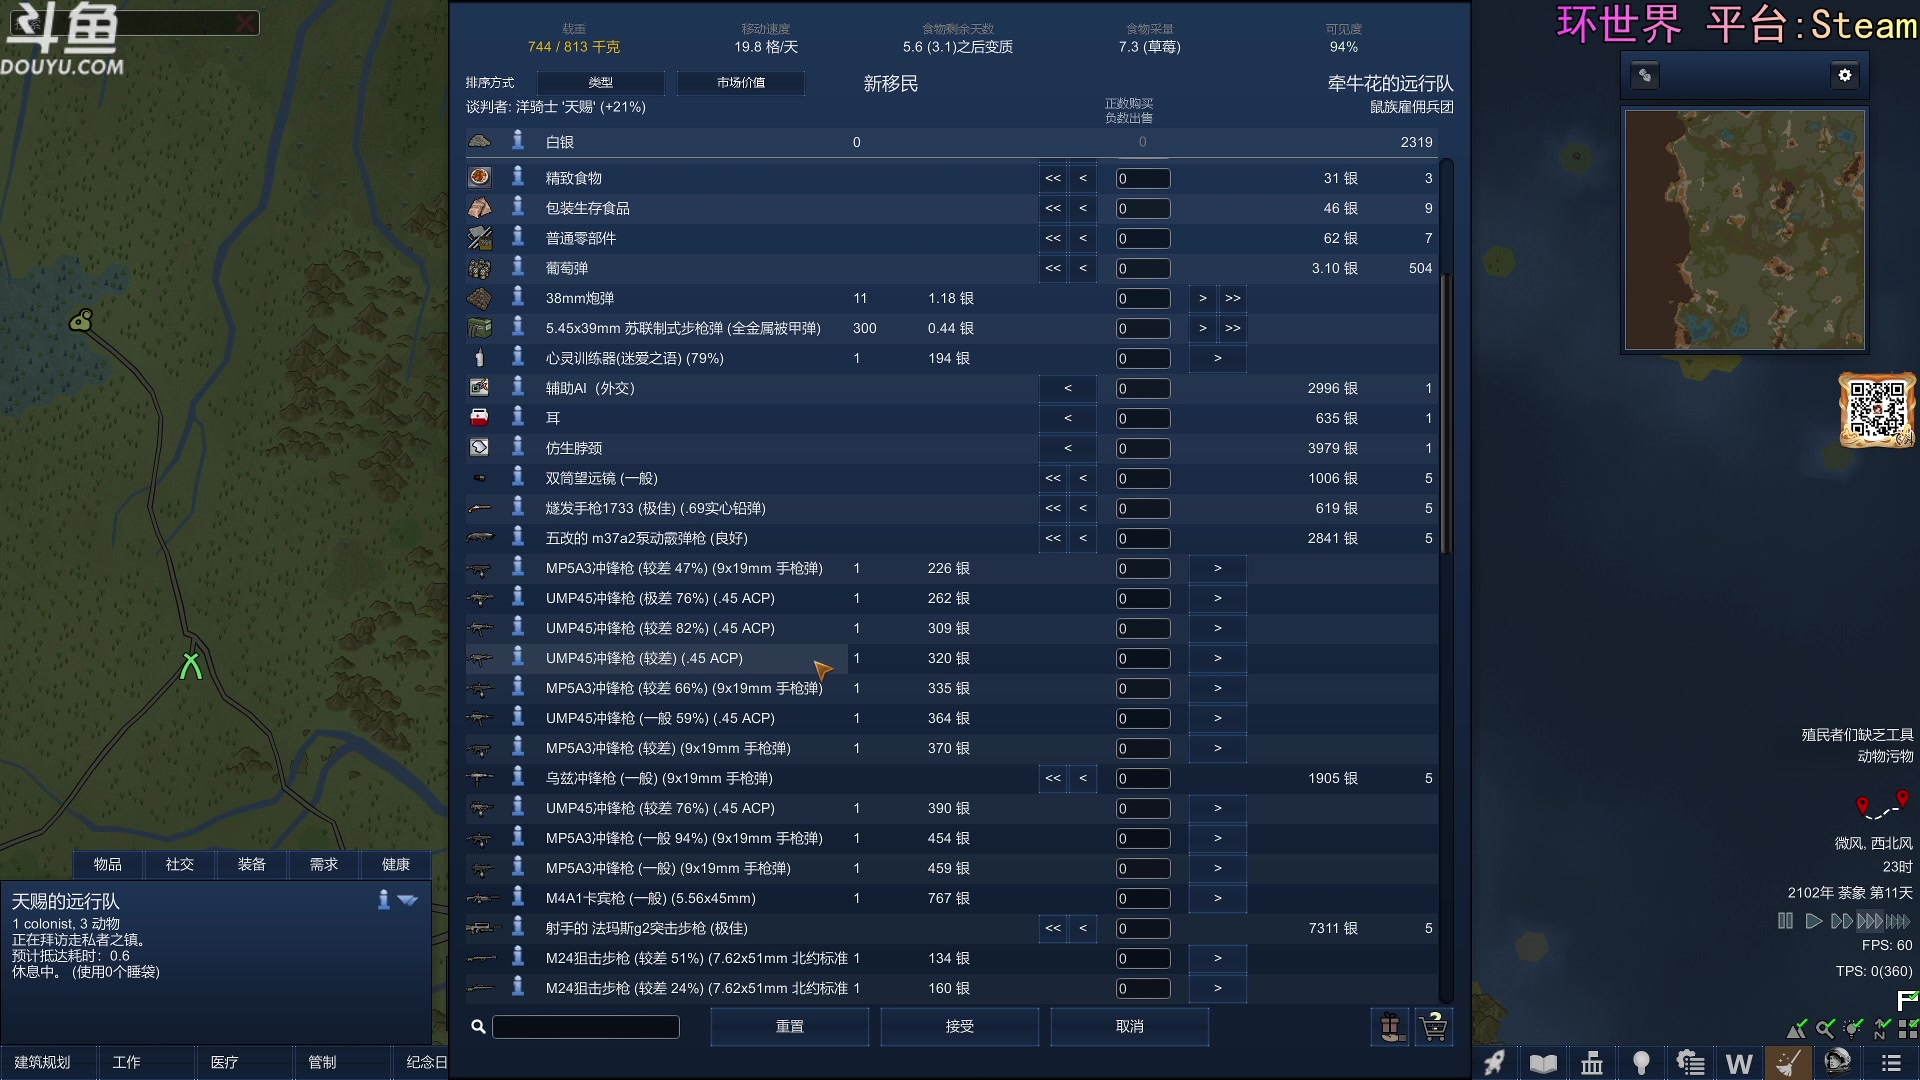Image resolution: width=1920 pixels, height=1080 pixels.
Task: Sort the trade list by 类型
Action: 600,83
